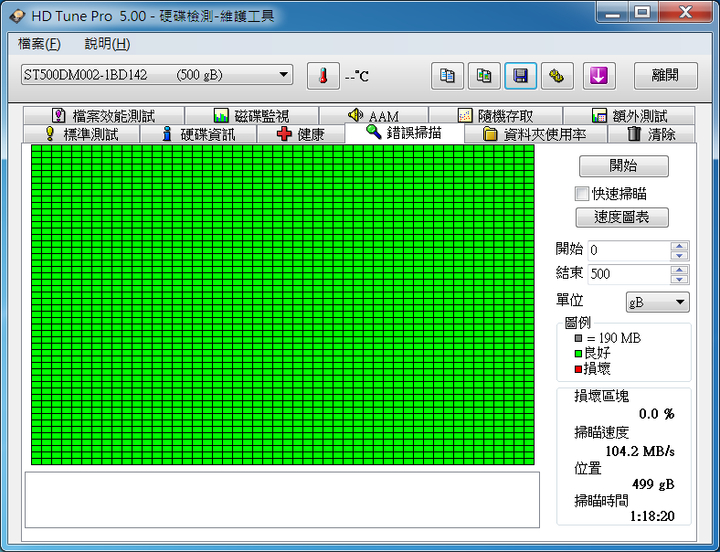Open the 單位 gB unit dropdown
720x552 pixels.
click(658, 302)
